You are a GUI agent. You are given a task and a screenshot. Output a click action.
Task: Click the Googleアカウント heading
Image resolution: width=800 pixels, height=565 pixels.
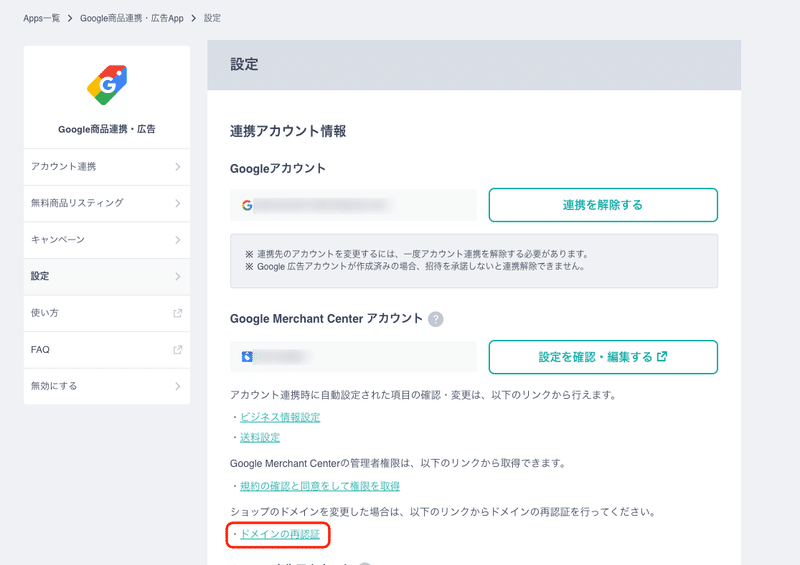(x=278, y=168)
